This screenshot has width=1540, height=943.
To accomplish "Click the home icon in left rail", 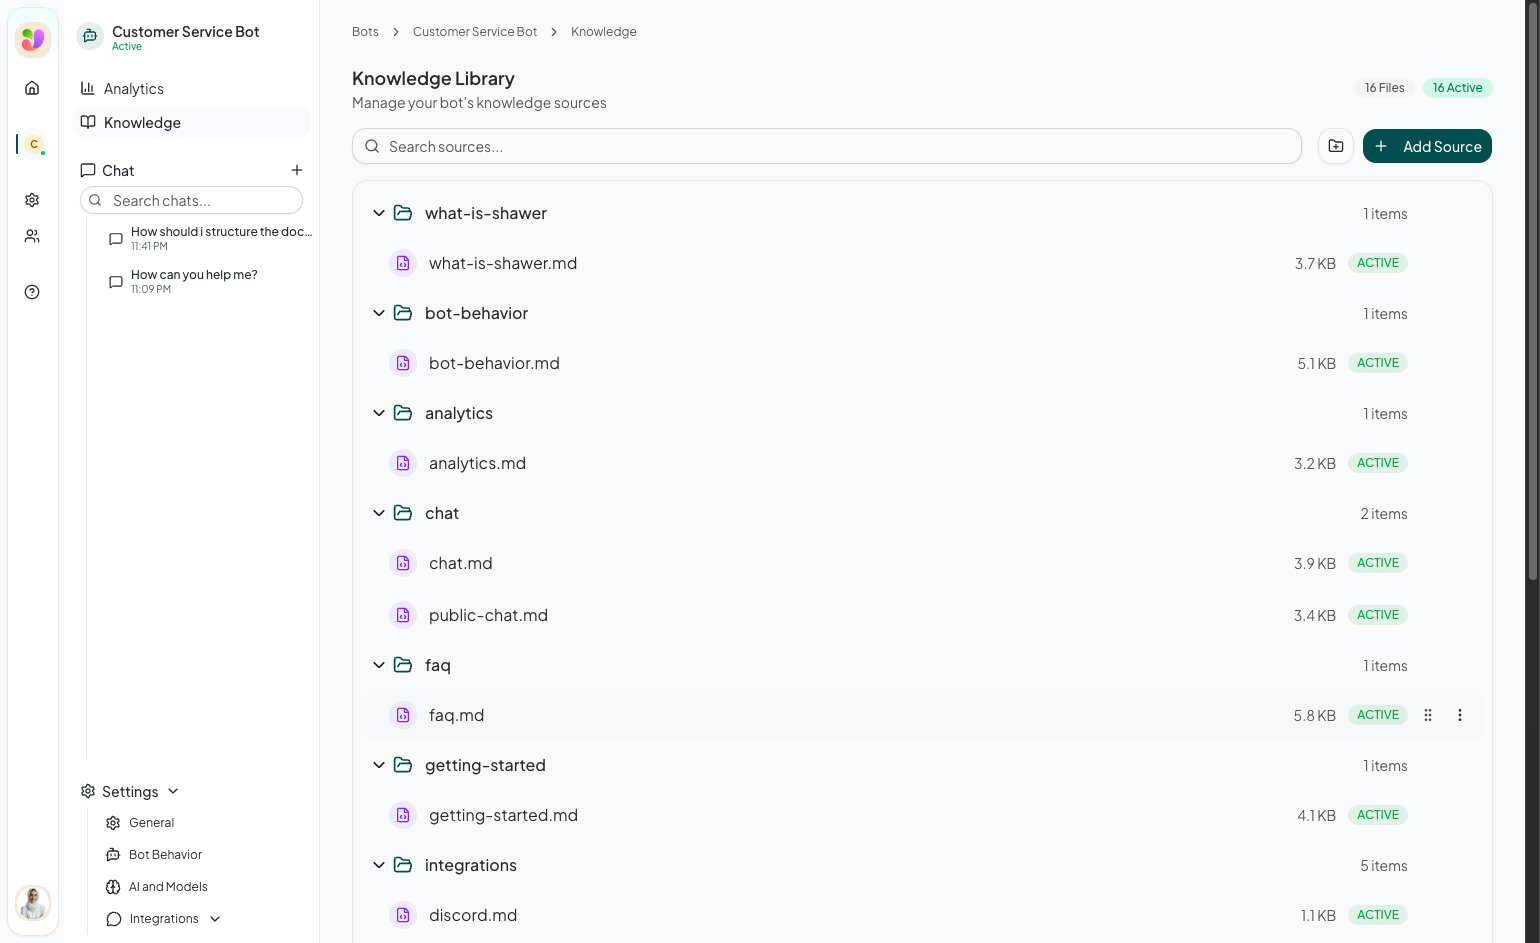I will point(32,88).
